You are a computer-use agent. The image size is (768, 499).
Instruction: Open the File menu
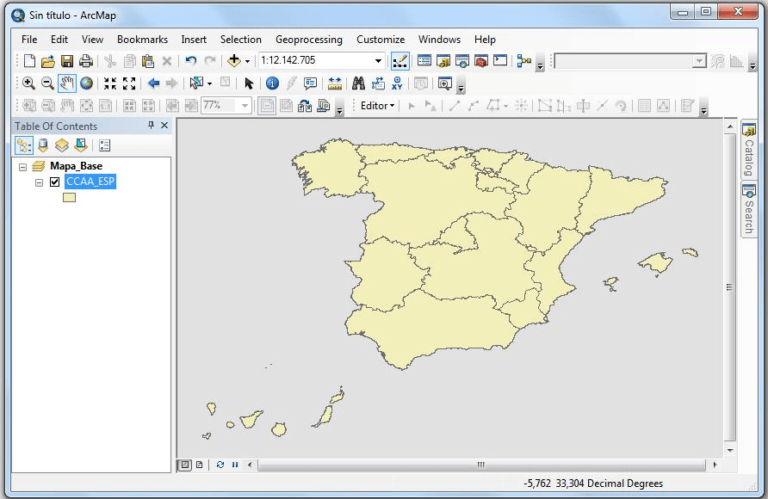tap(29, 39)
